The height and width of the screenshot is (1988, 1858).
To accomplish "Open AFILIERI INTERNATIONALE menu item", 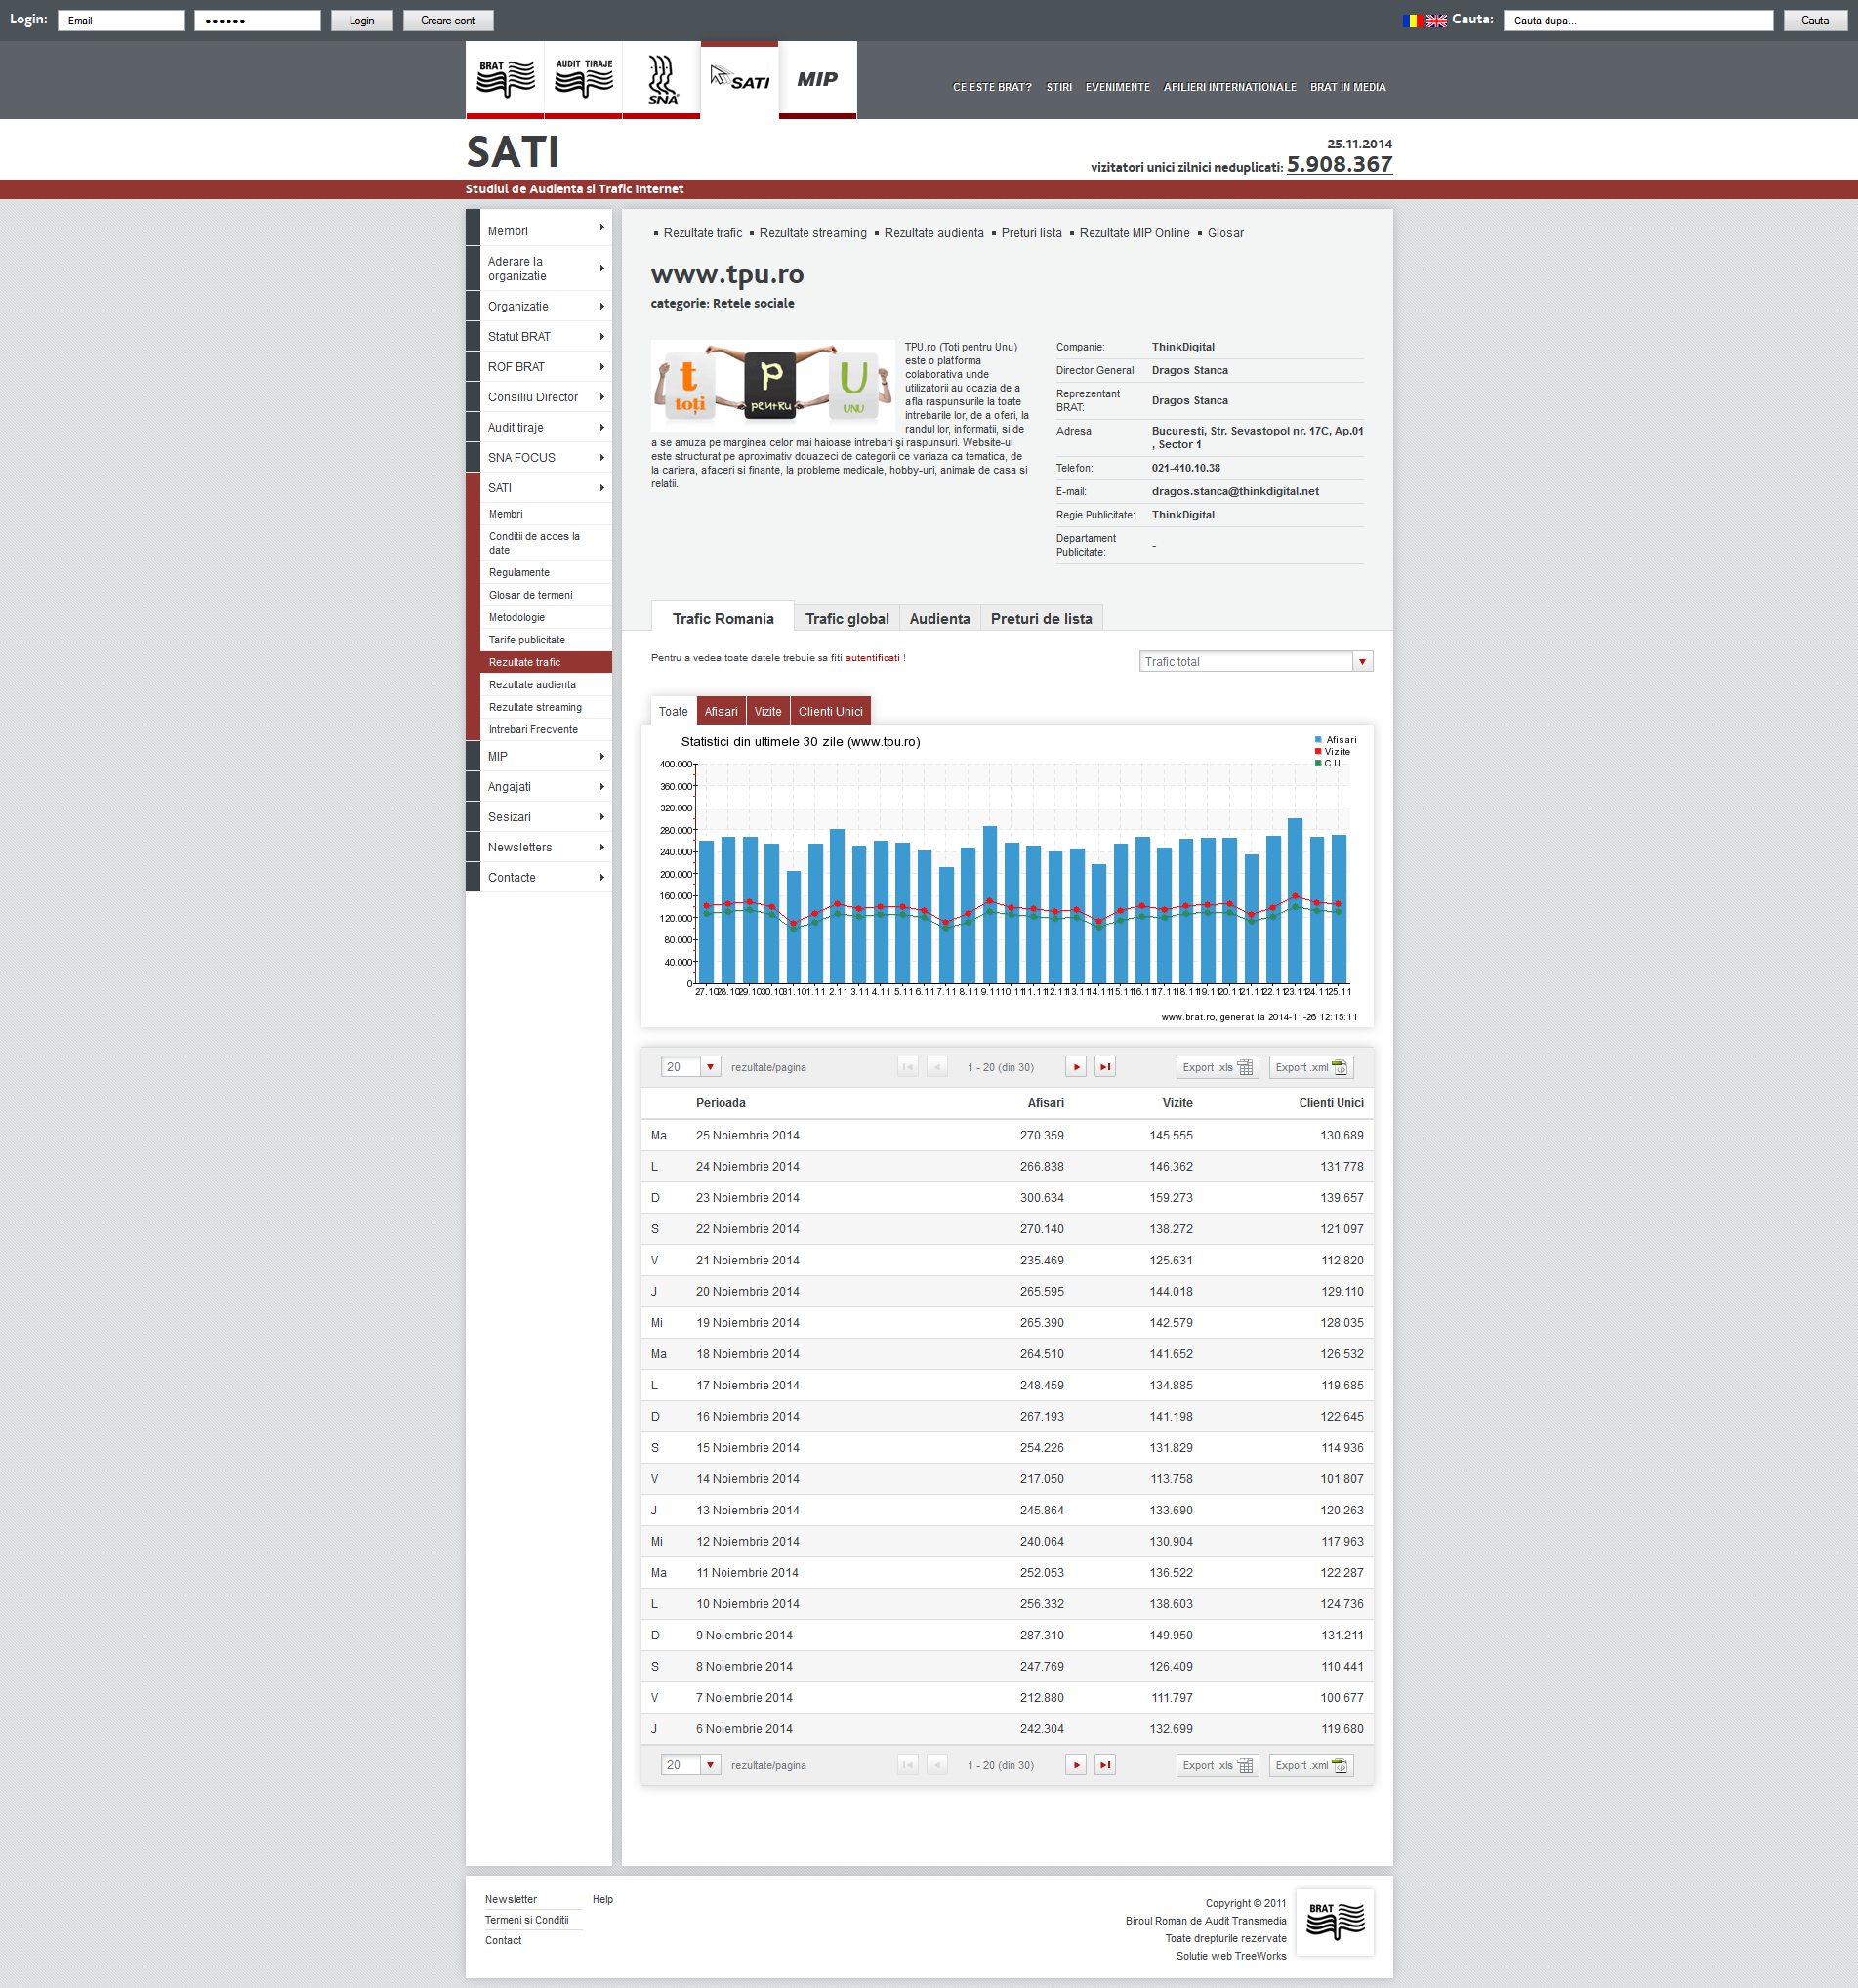I will pyautogui.click(x=1230, y=87).
